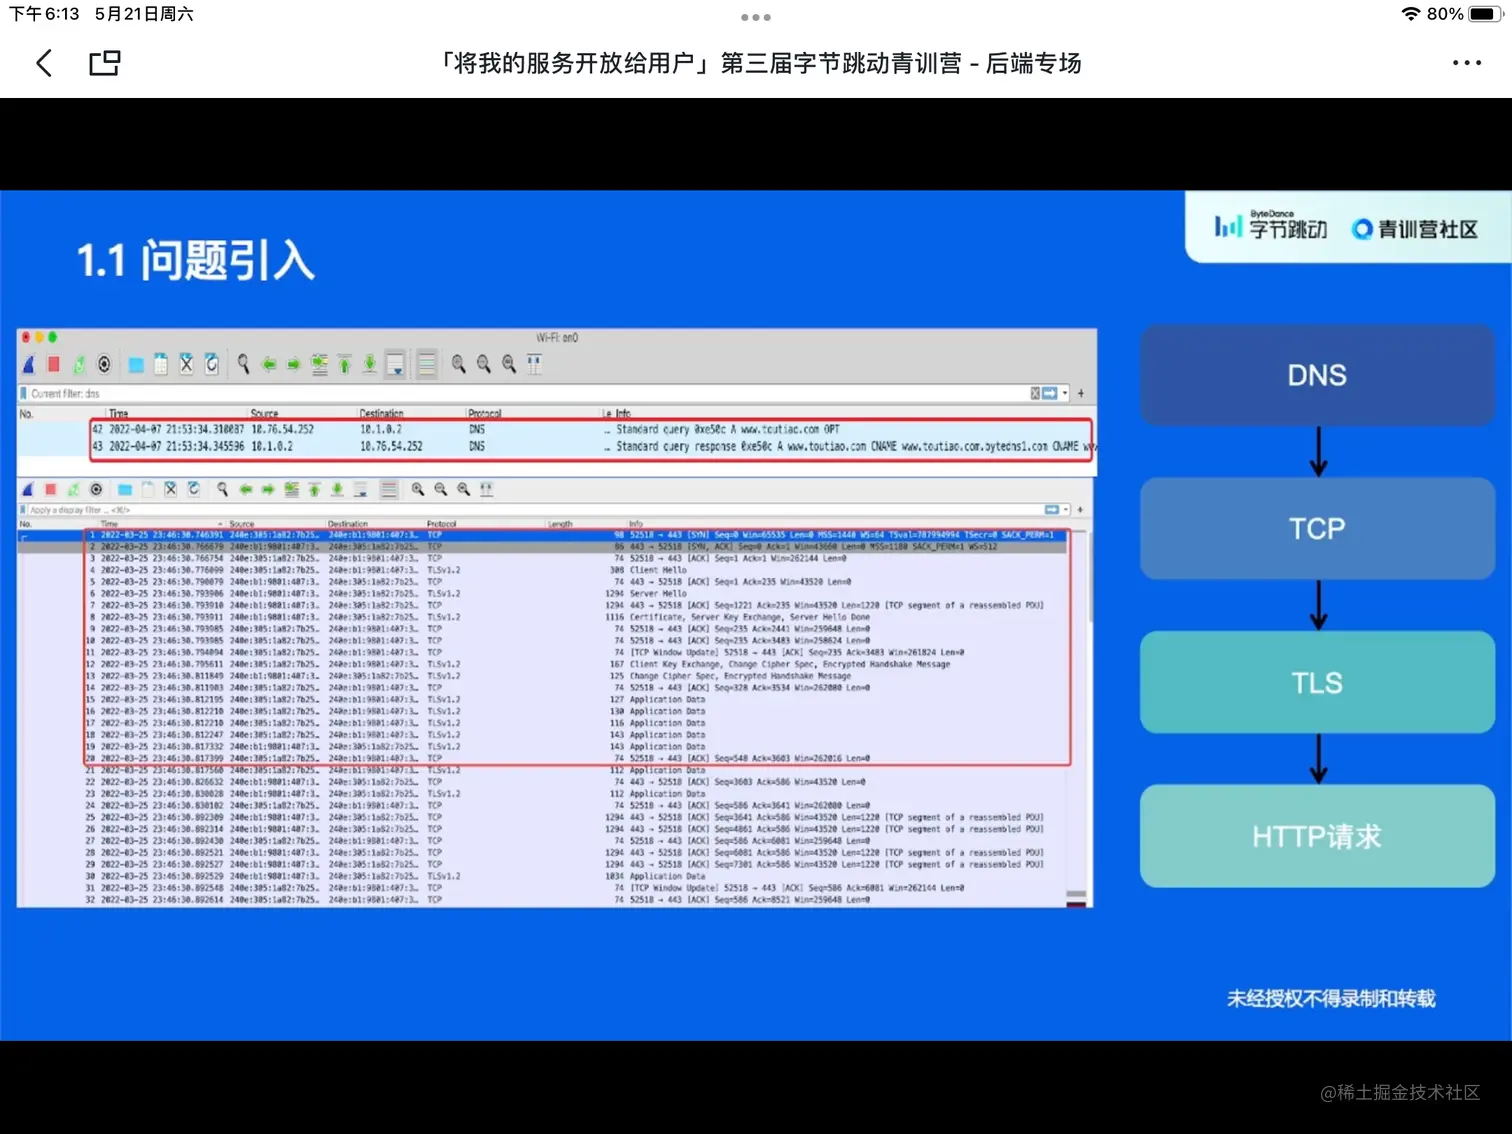
Task: Toggle colorize packets in lower Wireshark toolbar
Action: [389, 489]
